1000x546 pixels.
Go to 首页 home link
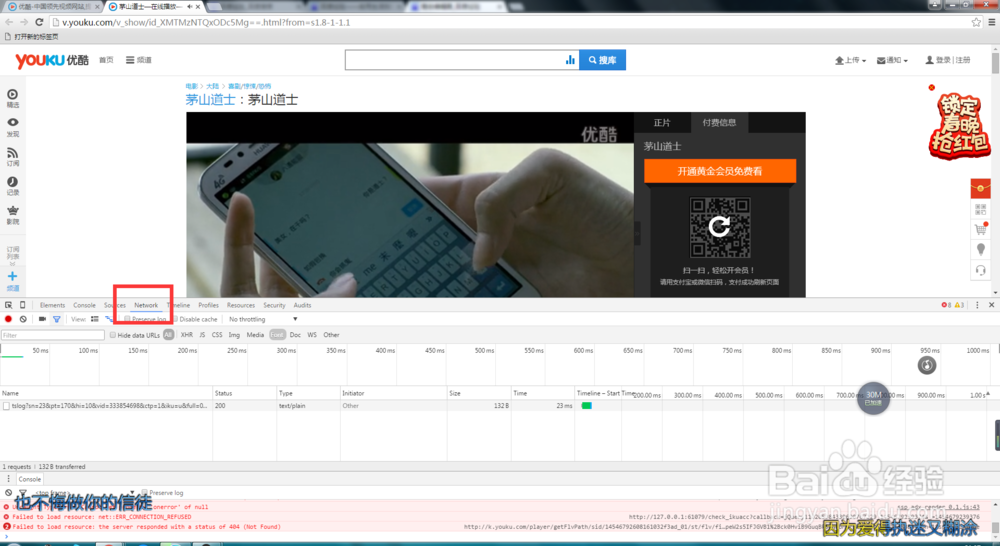point(106,60)
